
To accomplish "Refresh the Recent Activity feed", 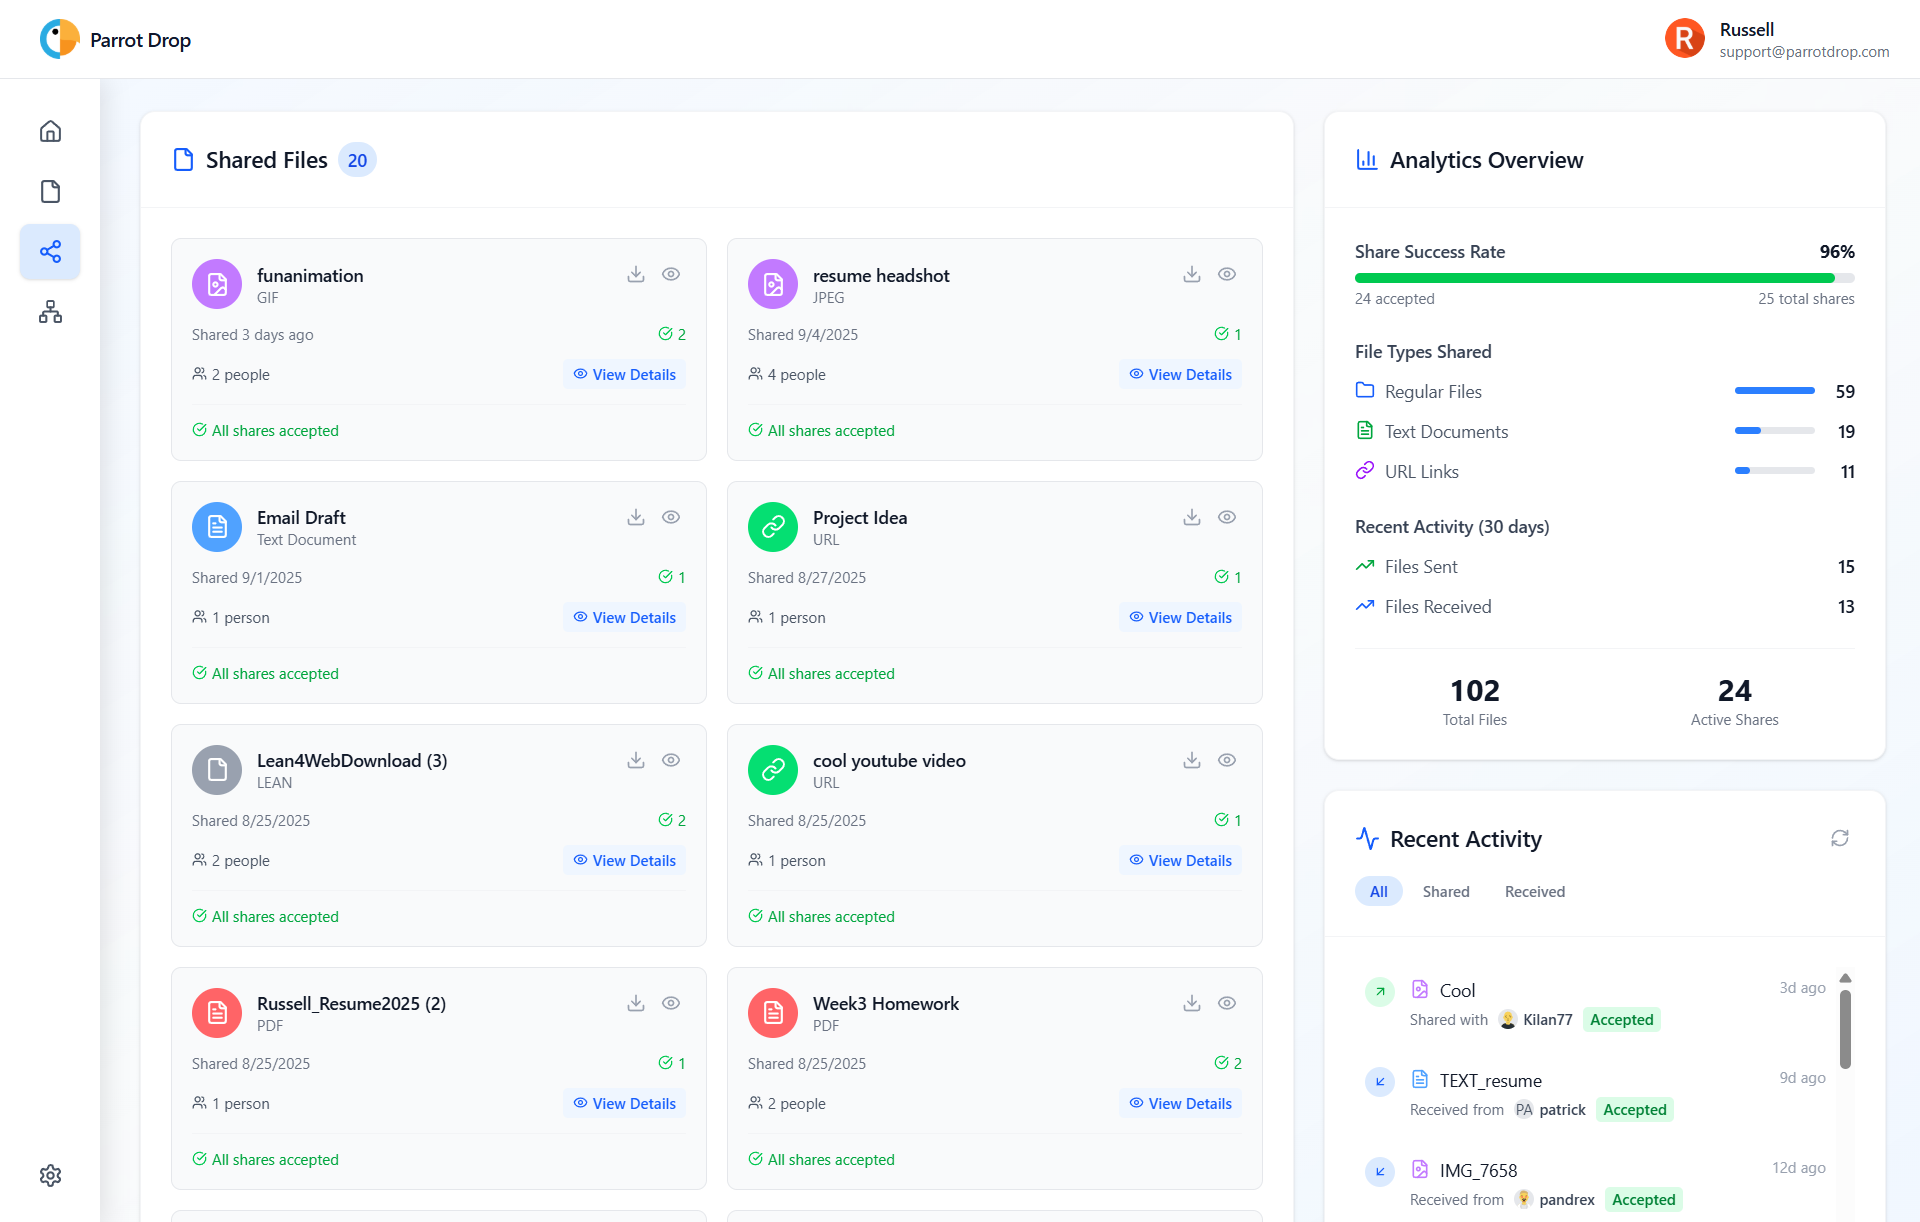I will [x=1841, y=838].
